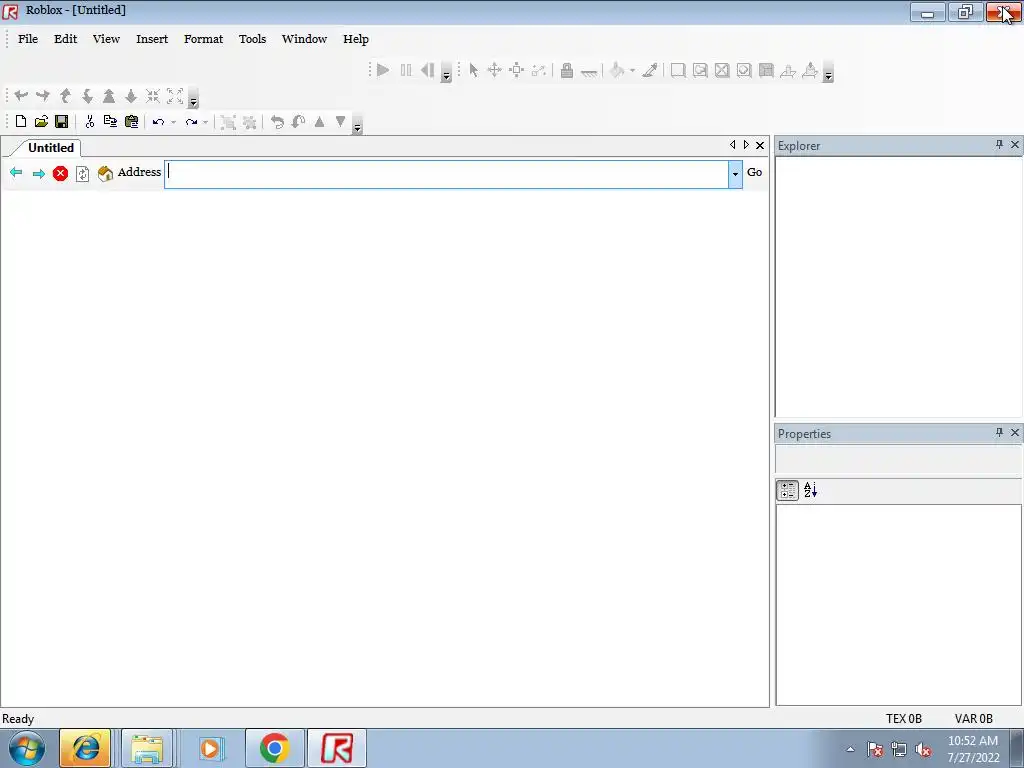The height and width of the screenshot is (768, 1024).
Task: Open the Format menu
Action: coord(203,39)
